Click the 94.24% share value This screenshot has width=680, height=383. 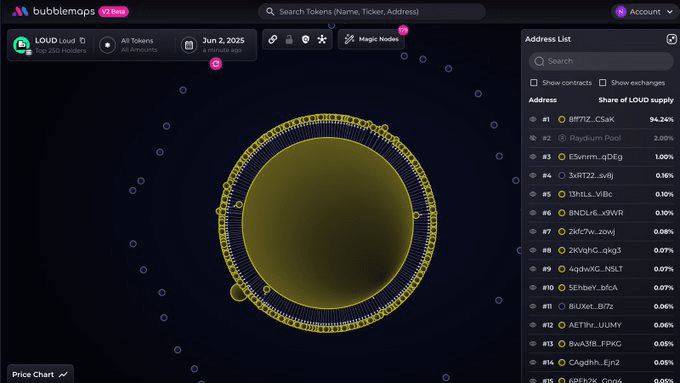[x=661, y=119]
